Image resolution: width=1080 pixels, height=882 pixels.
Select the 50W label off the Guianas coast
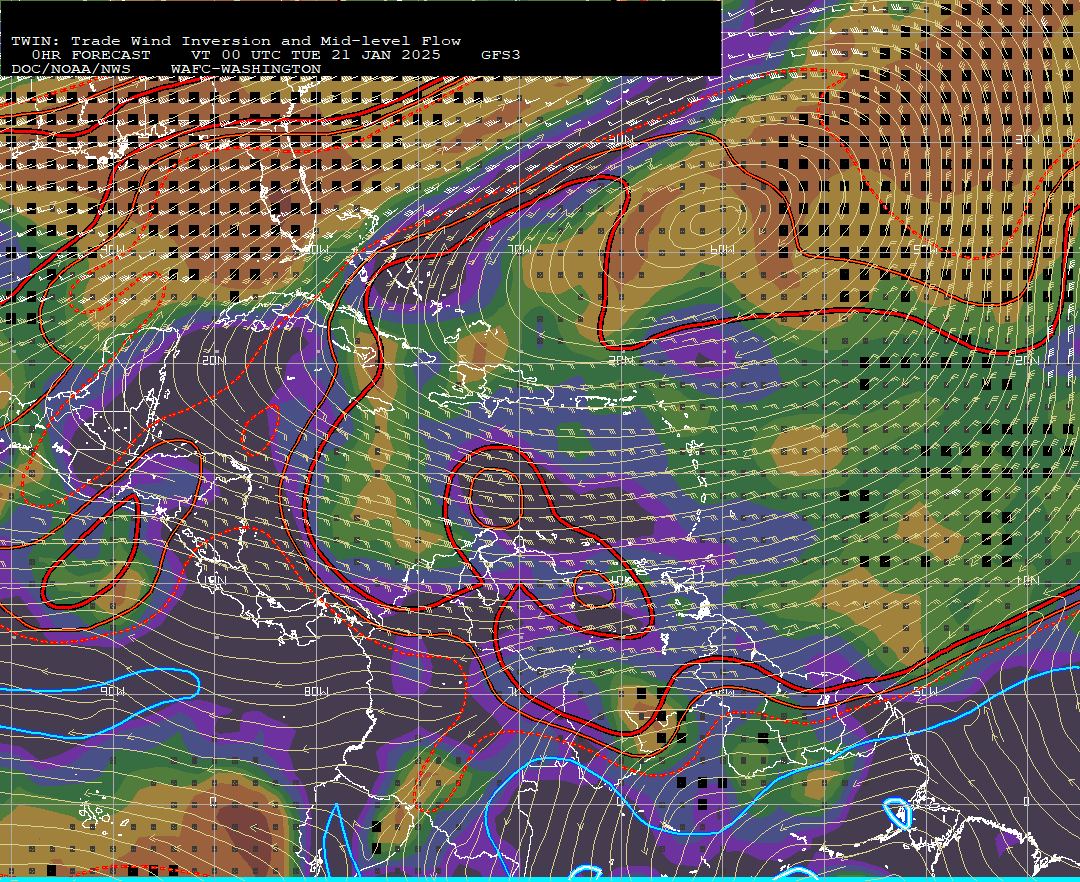pos(925,691)
